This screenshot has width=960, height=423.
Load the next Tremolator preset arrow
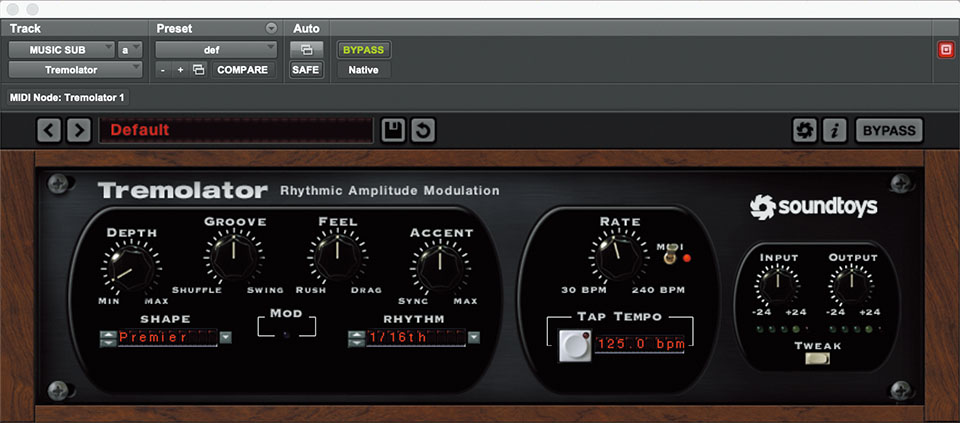(x=78, y=130)
